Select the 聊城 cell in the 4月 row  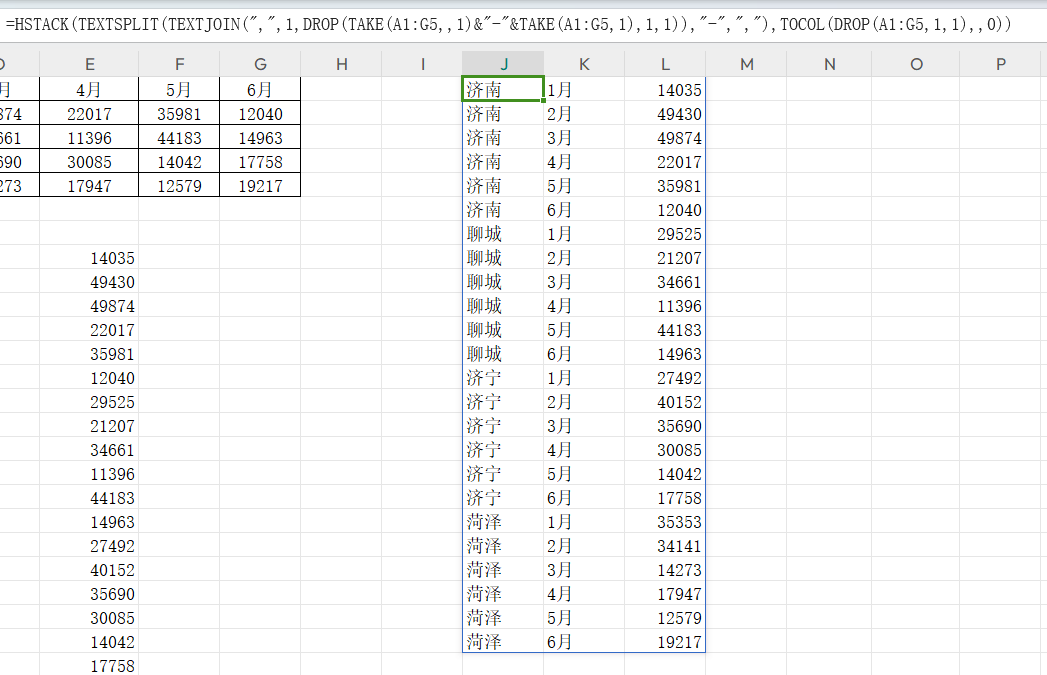pyautogui.click(x=503, y=306)
